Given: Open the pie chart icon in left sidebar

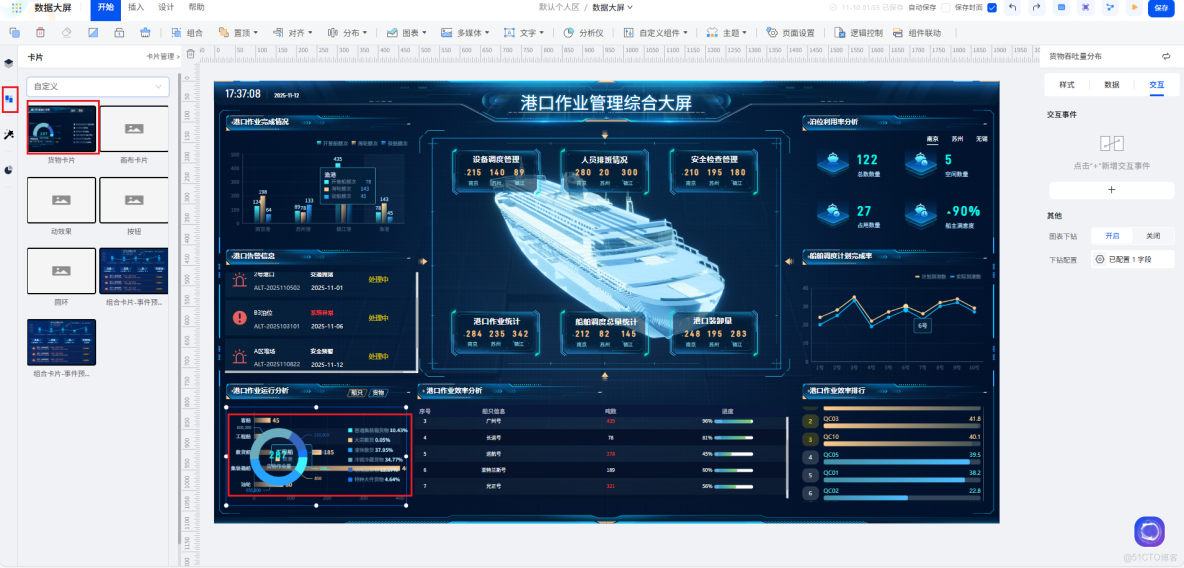Looking at the screenshot, I should (x=9, y=170).
